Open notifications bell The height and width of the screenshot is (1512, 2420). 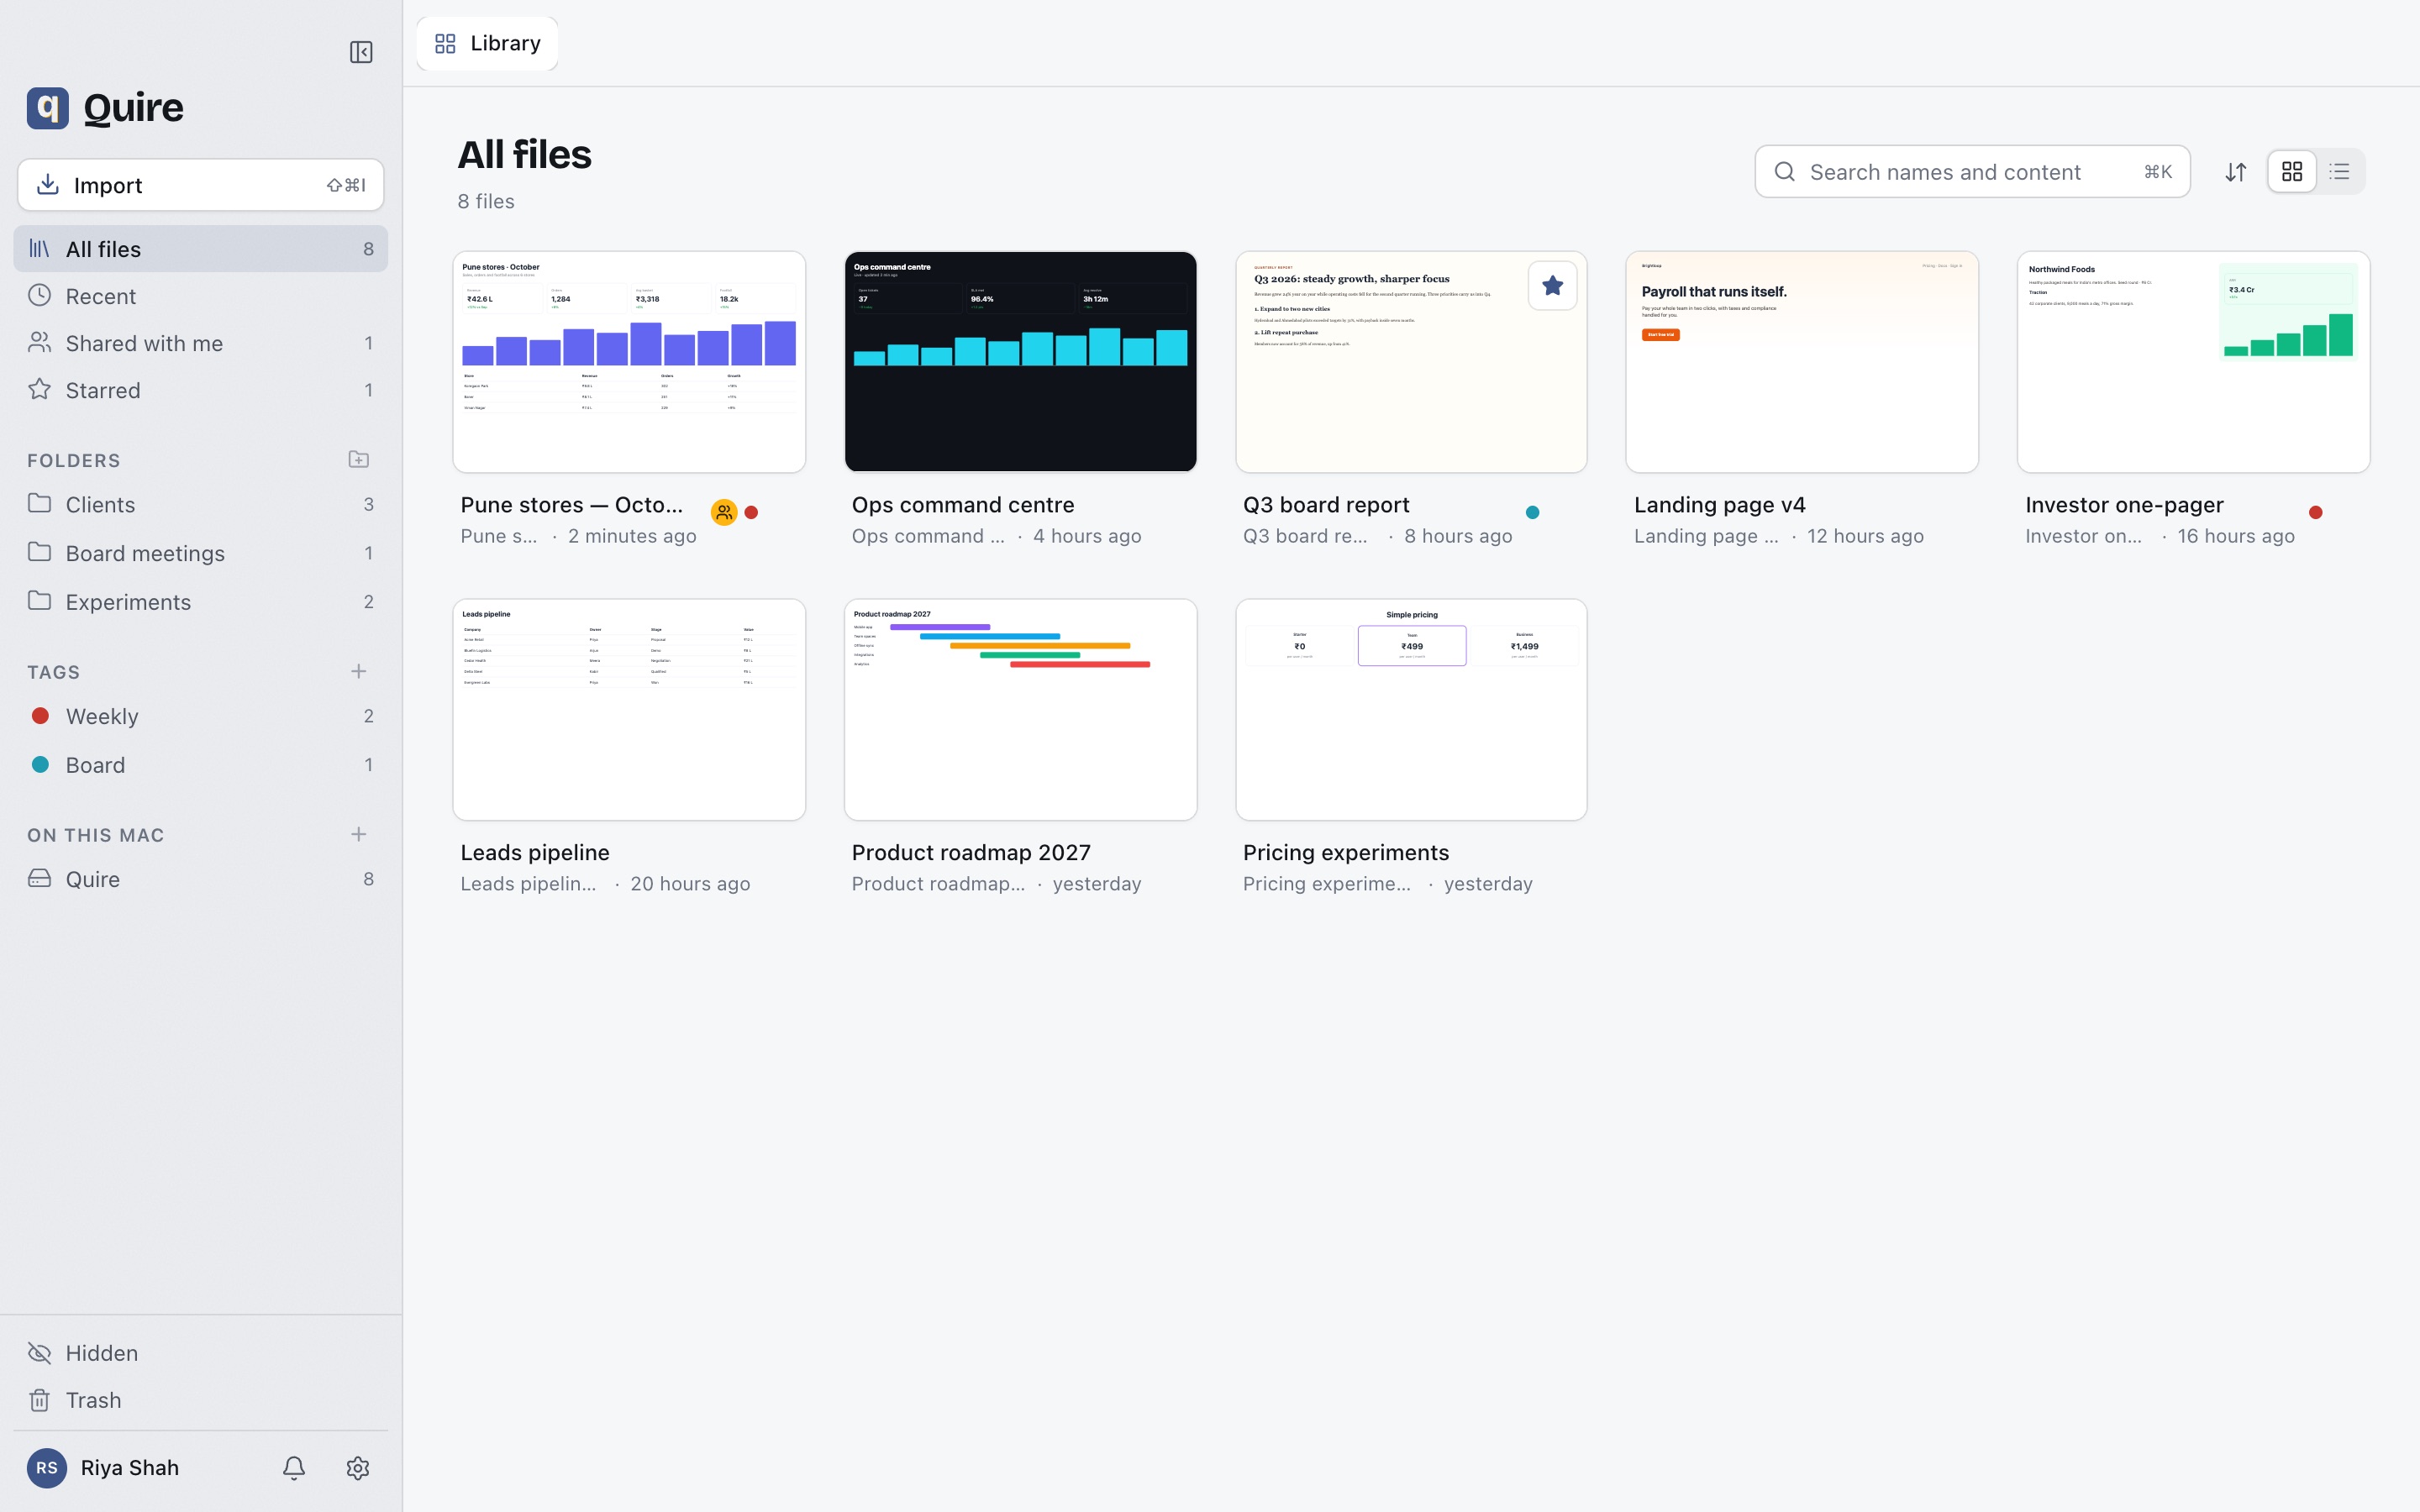pos(294,1467)
